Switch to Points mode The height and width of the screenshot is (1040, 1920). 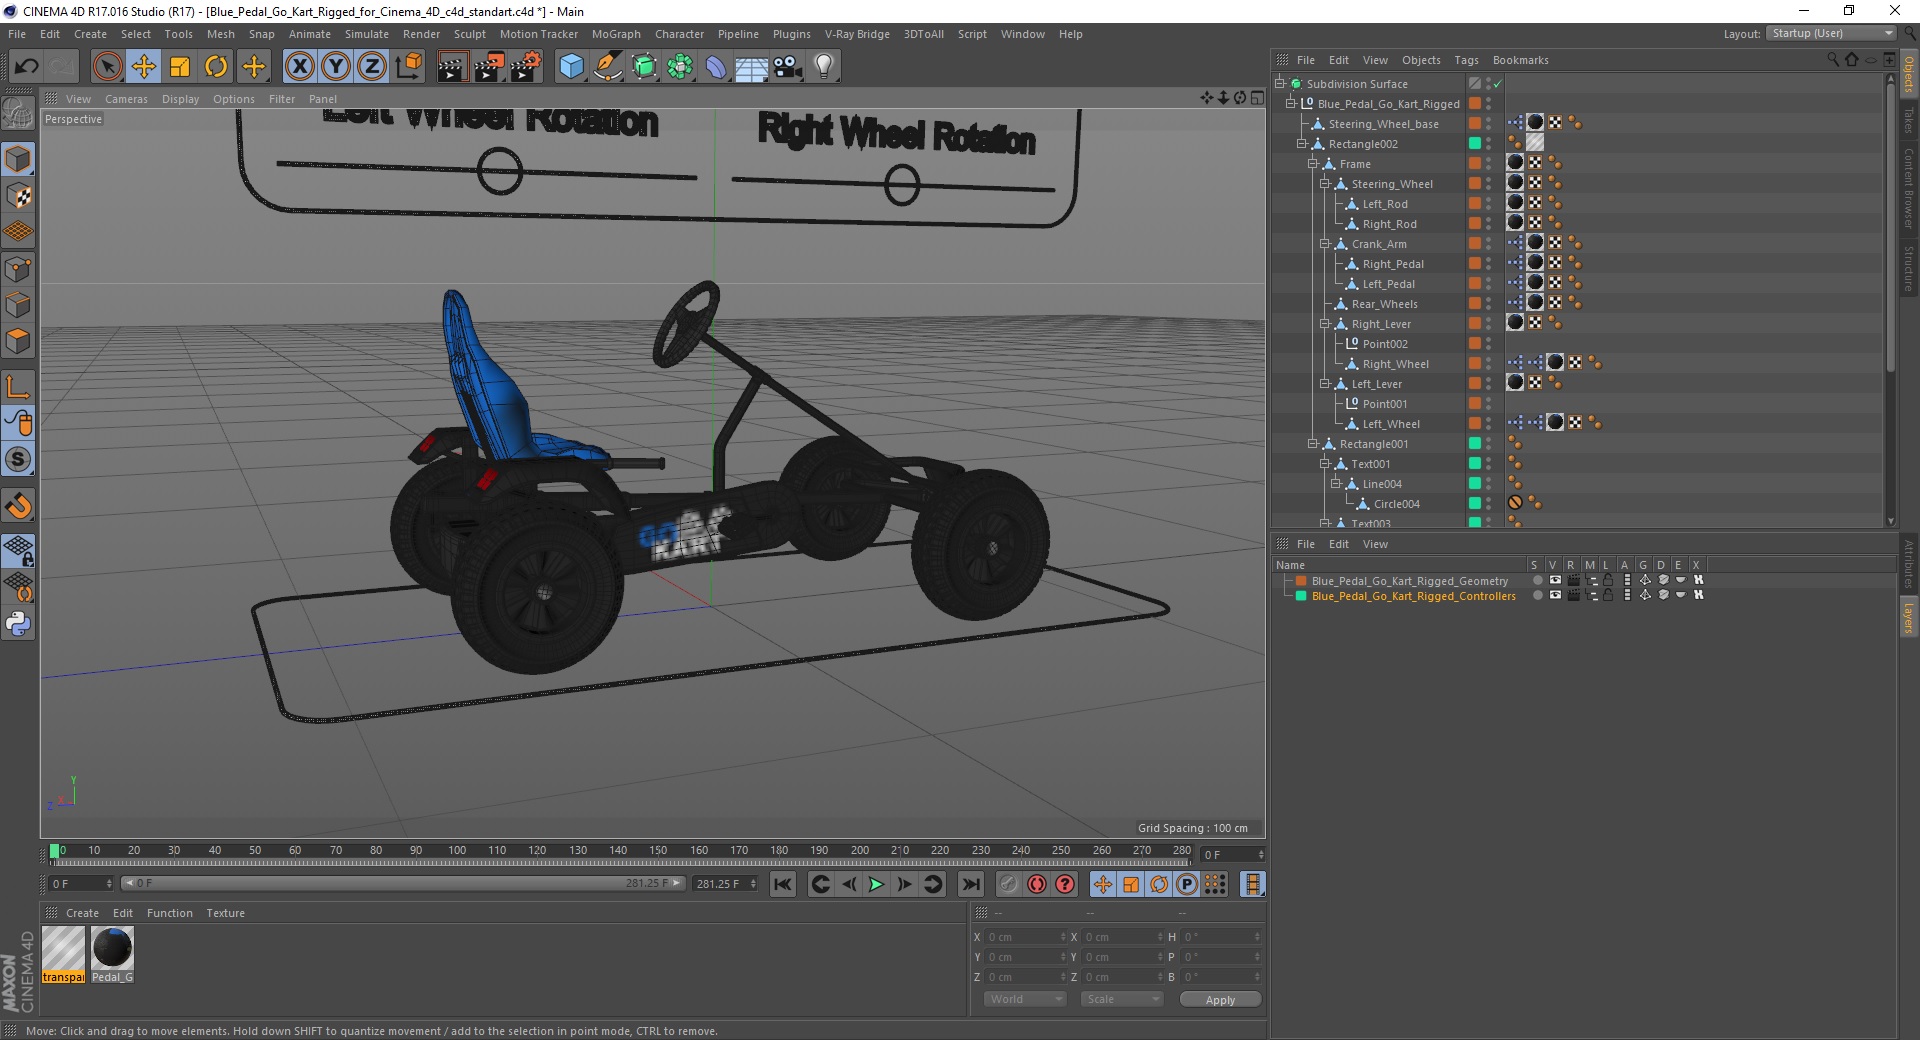pyautogui.click(x=18, y=268)
